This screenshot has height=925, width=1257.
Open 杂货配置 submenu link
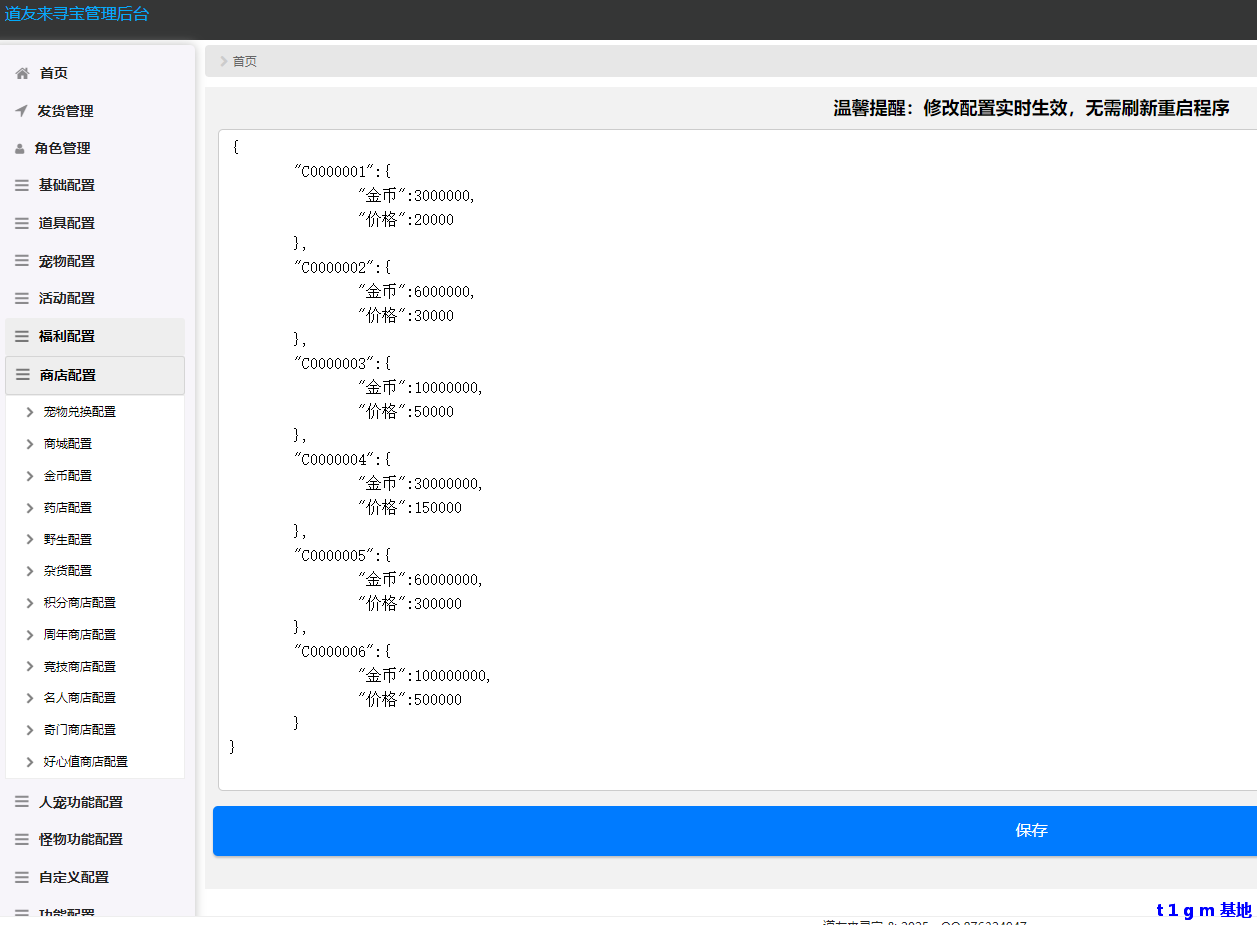pyautogui.click(x=68, y=571)
